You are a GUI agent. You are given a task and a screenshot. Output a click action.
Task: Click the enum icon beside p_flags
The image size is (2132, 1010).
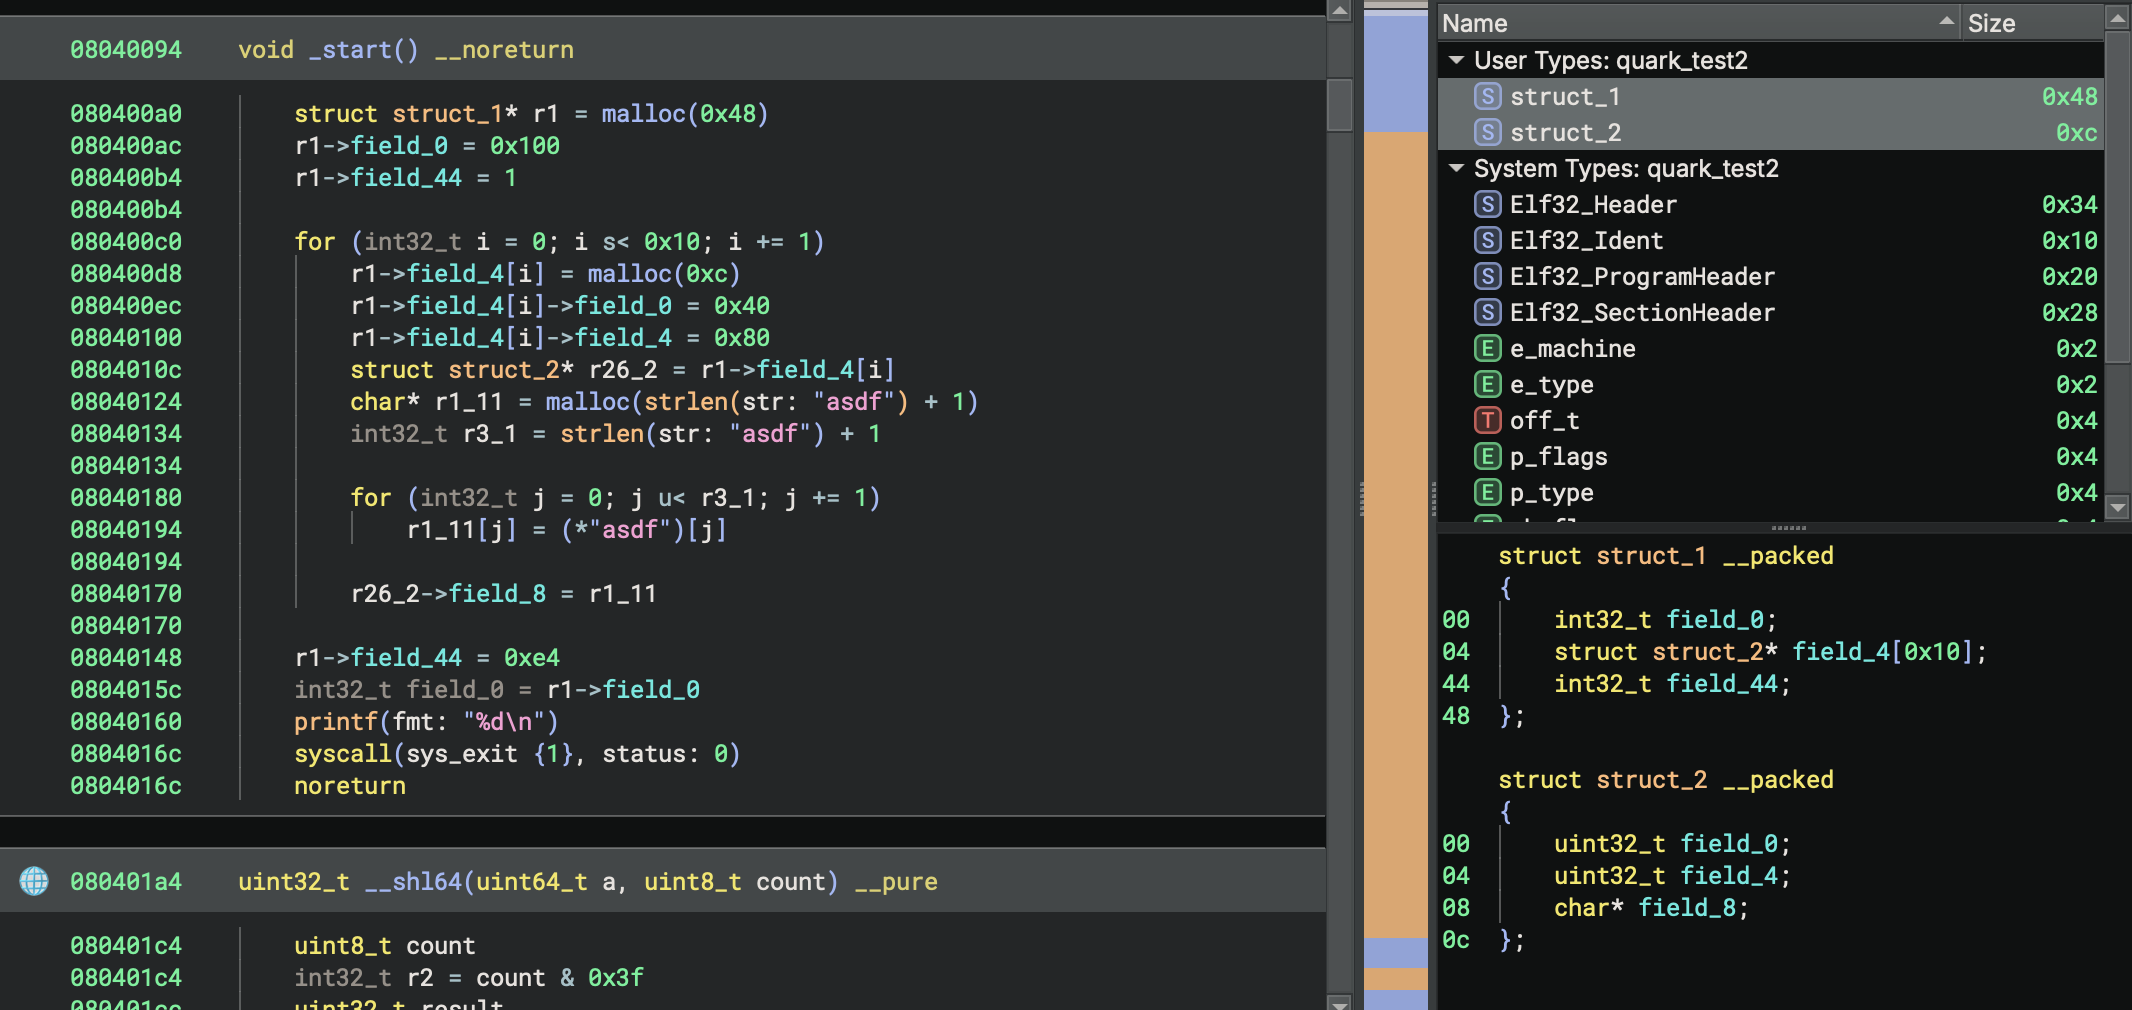point(1487,456)
